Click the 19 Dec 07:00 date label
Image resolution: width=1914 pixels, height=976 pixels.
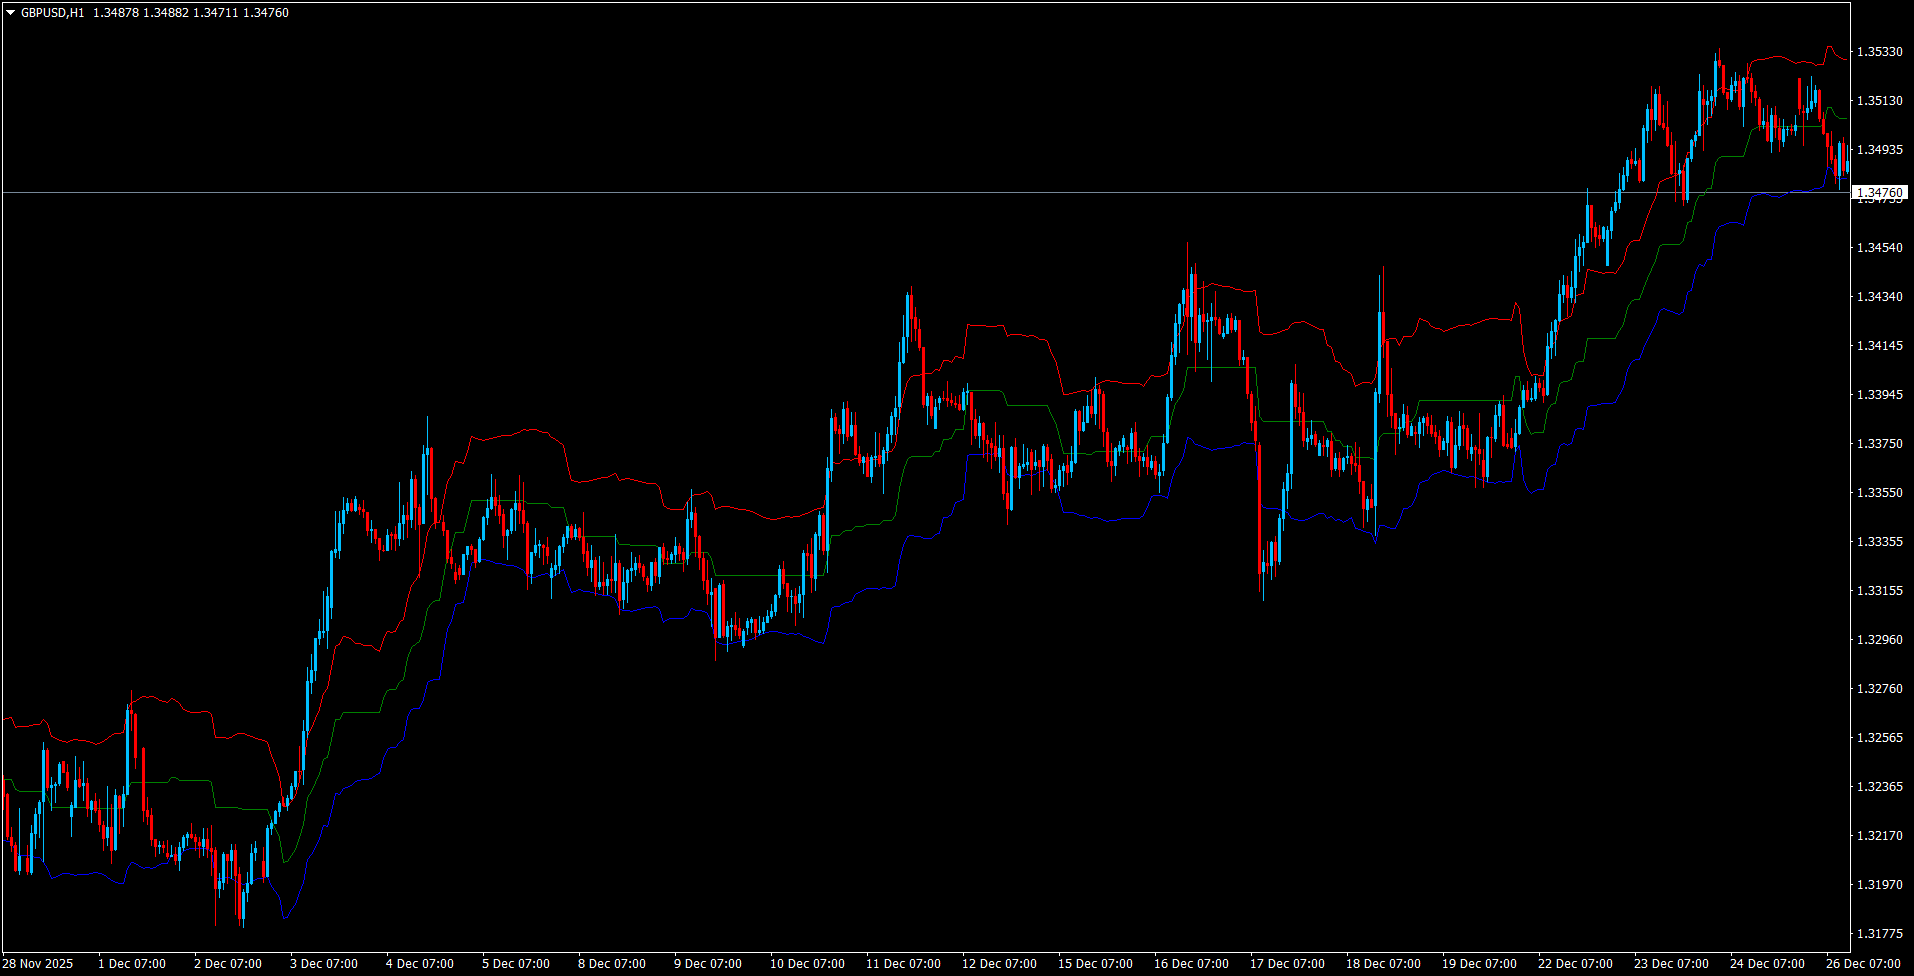1479,964
